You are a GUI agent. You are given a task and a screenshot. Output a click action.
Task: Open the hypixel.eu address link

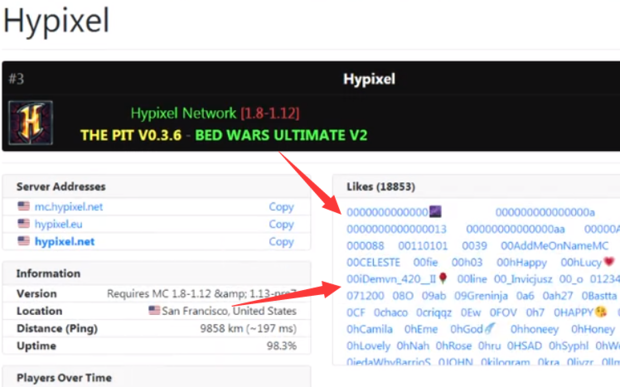pos(58,224)
